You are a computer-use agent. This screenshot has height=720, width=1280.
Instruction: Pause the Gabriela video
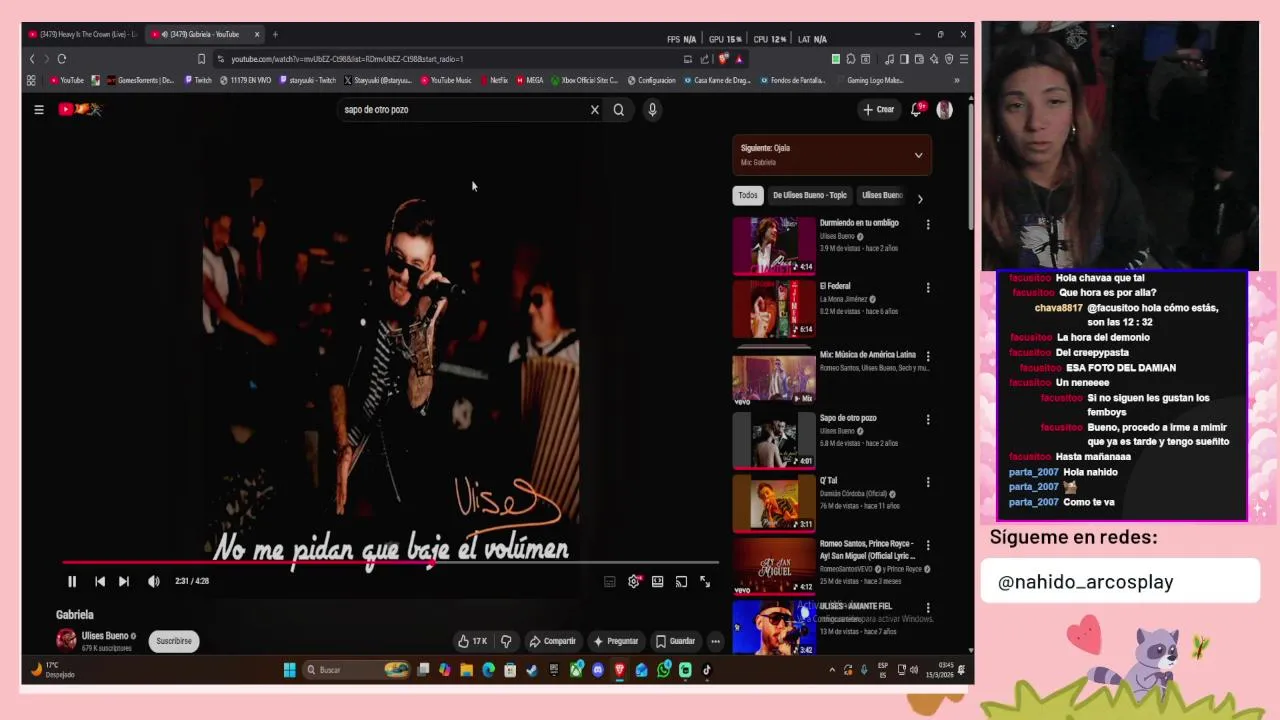pyautogui.click(x=72, y=581)
